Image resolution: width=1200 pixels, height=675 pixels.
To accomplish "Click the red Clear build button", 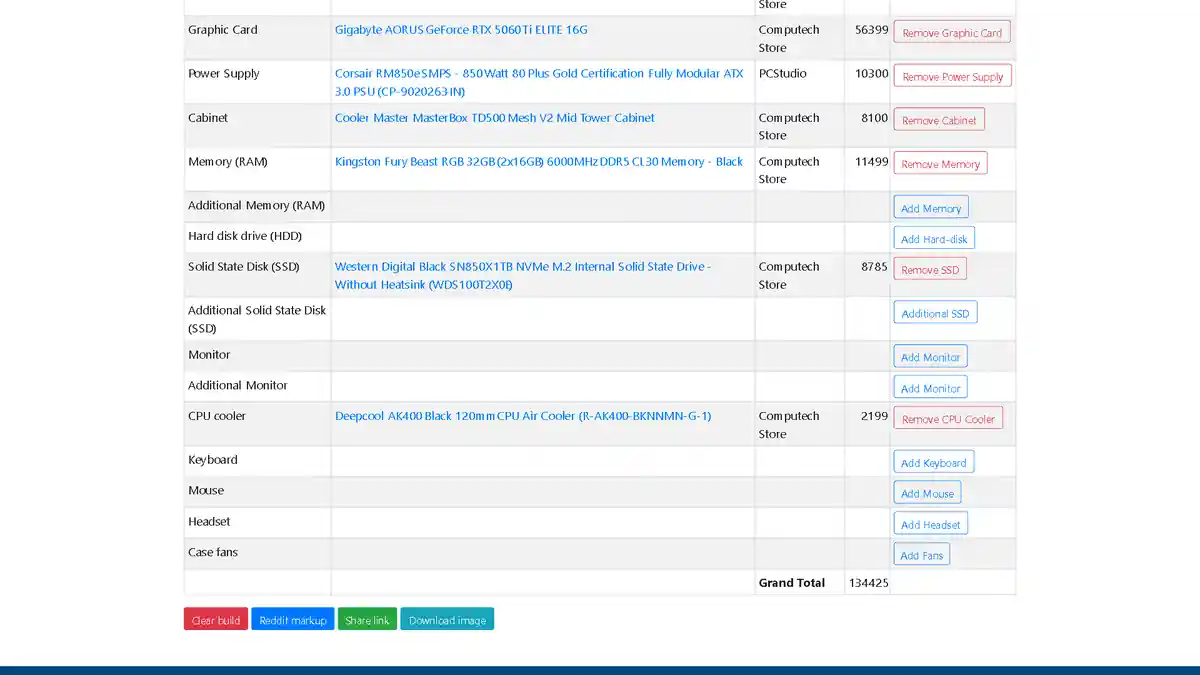I will (216, 620).
